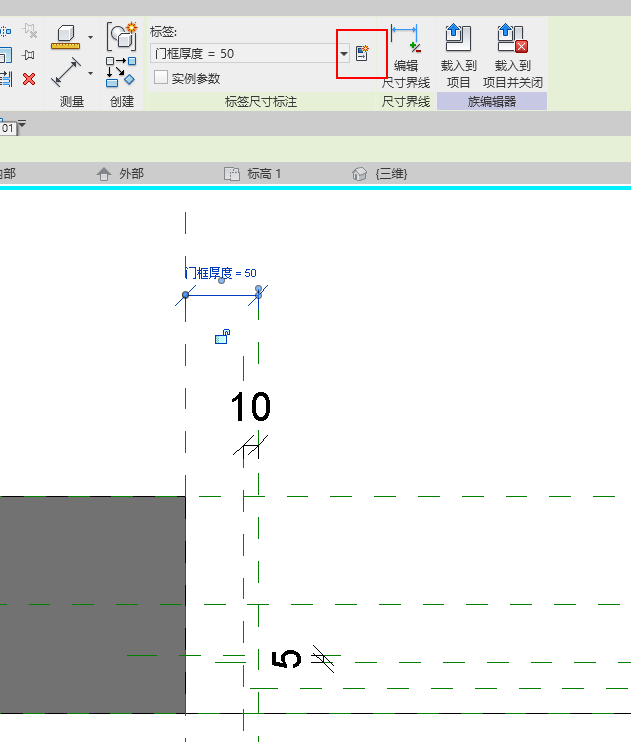Toggle the blue lock icon under the dimension

[x=222, y=336]
